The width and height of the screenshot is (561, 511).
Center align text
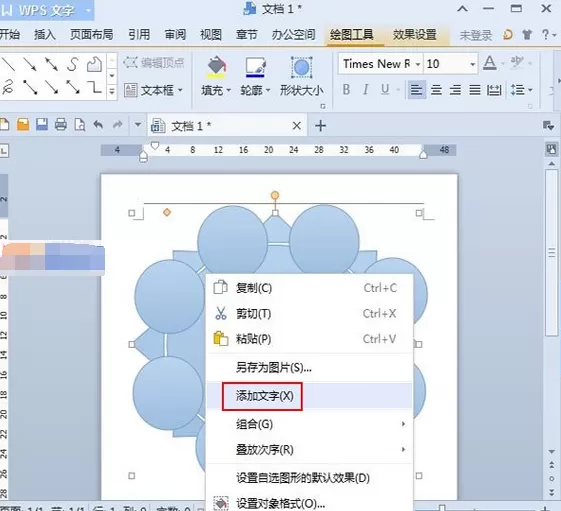pyautogui.click(x=436, y=89)
